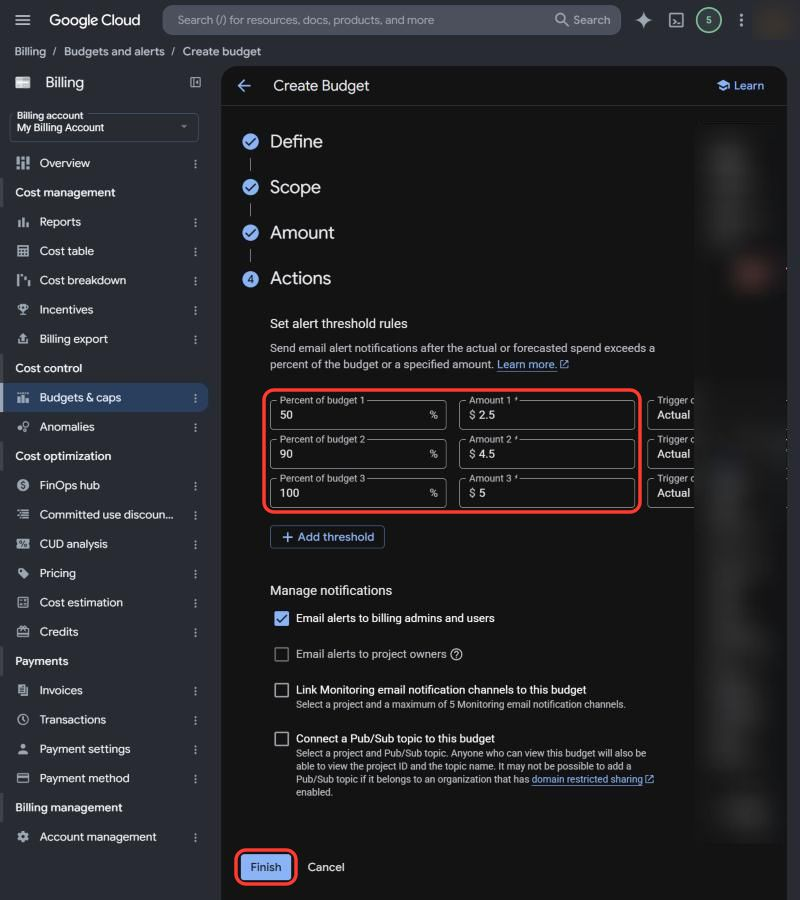This screenshot has height=900, width=800.
Task: Check Link Monitoring email notification channels
Action: pos(281,690)
